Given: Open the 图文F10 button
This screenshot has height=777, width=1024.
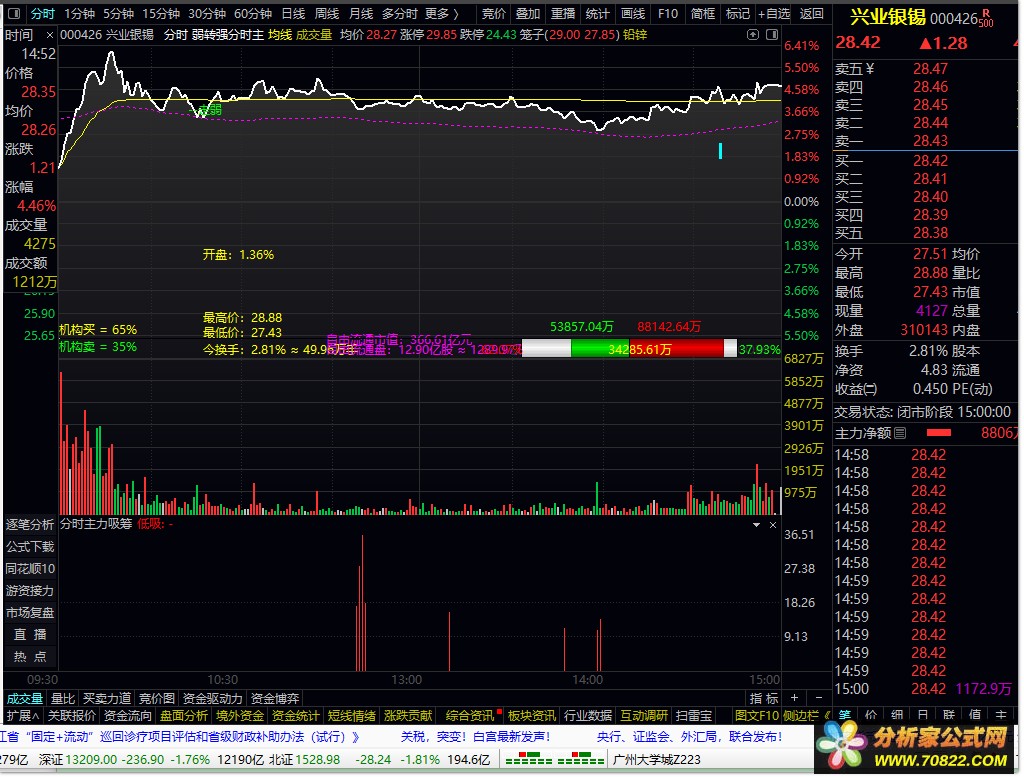Looking at the screenshot, I should point(757,716).
